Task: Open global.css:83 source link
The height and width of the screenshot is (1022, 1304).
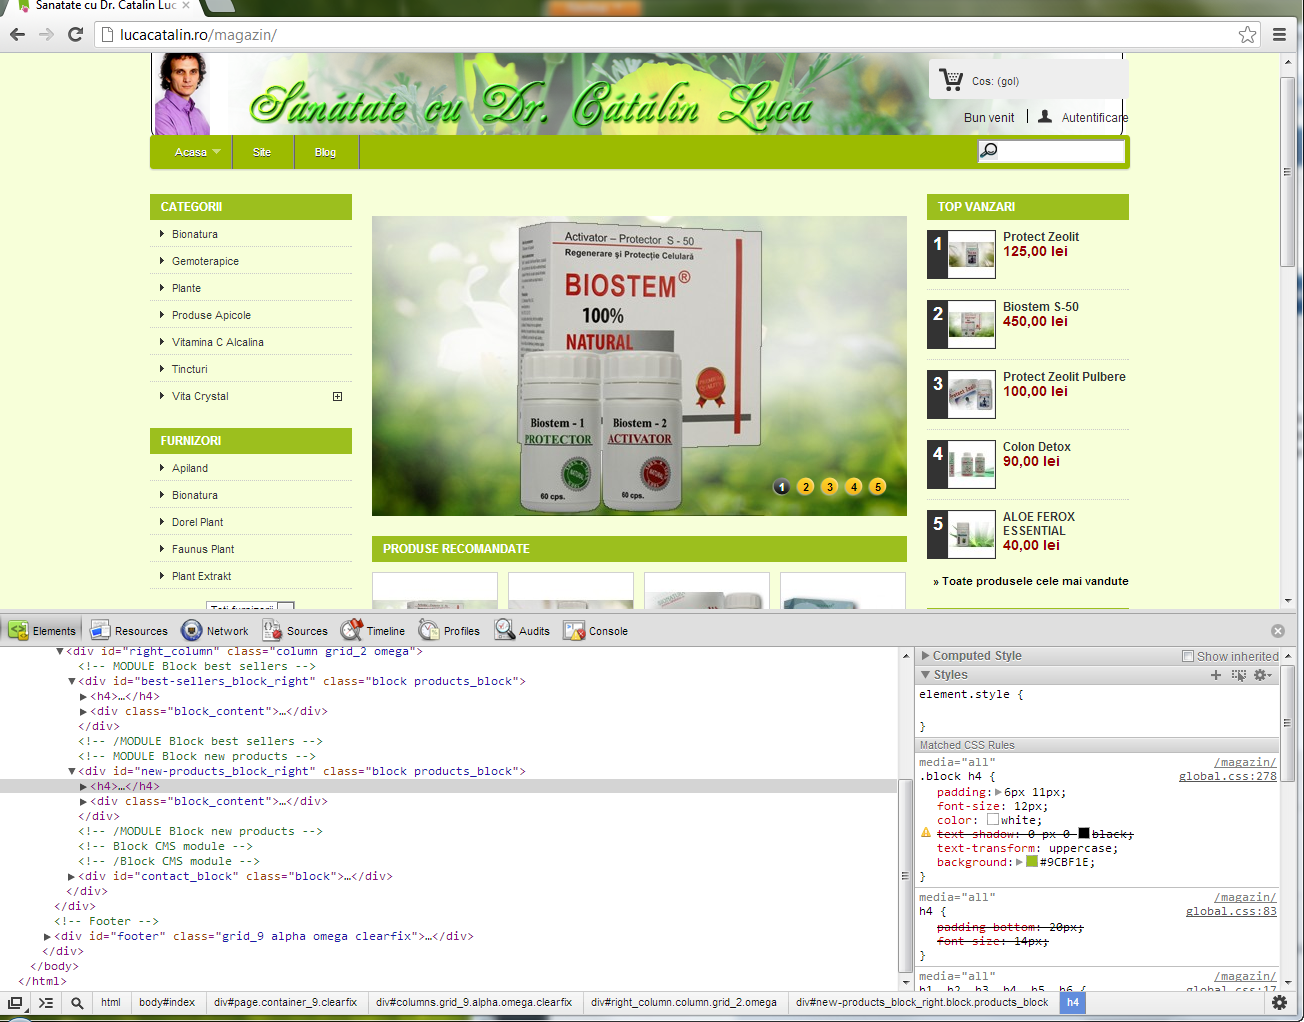Action: (x=1231, y=911)
